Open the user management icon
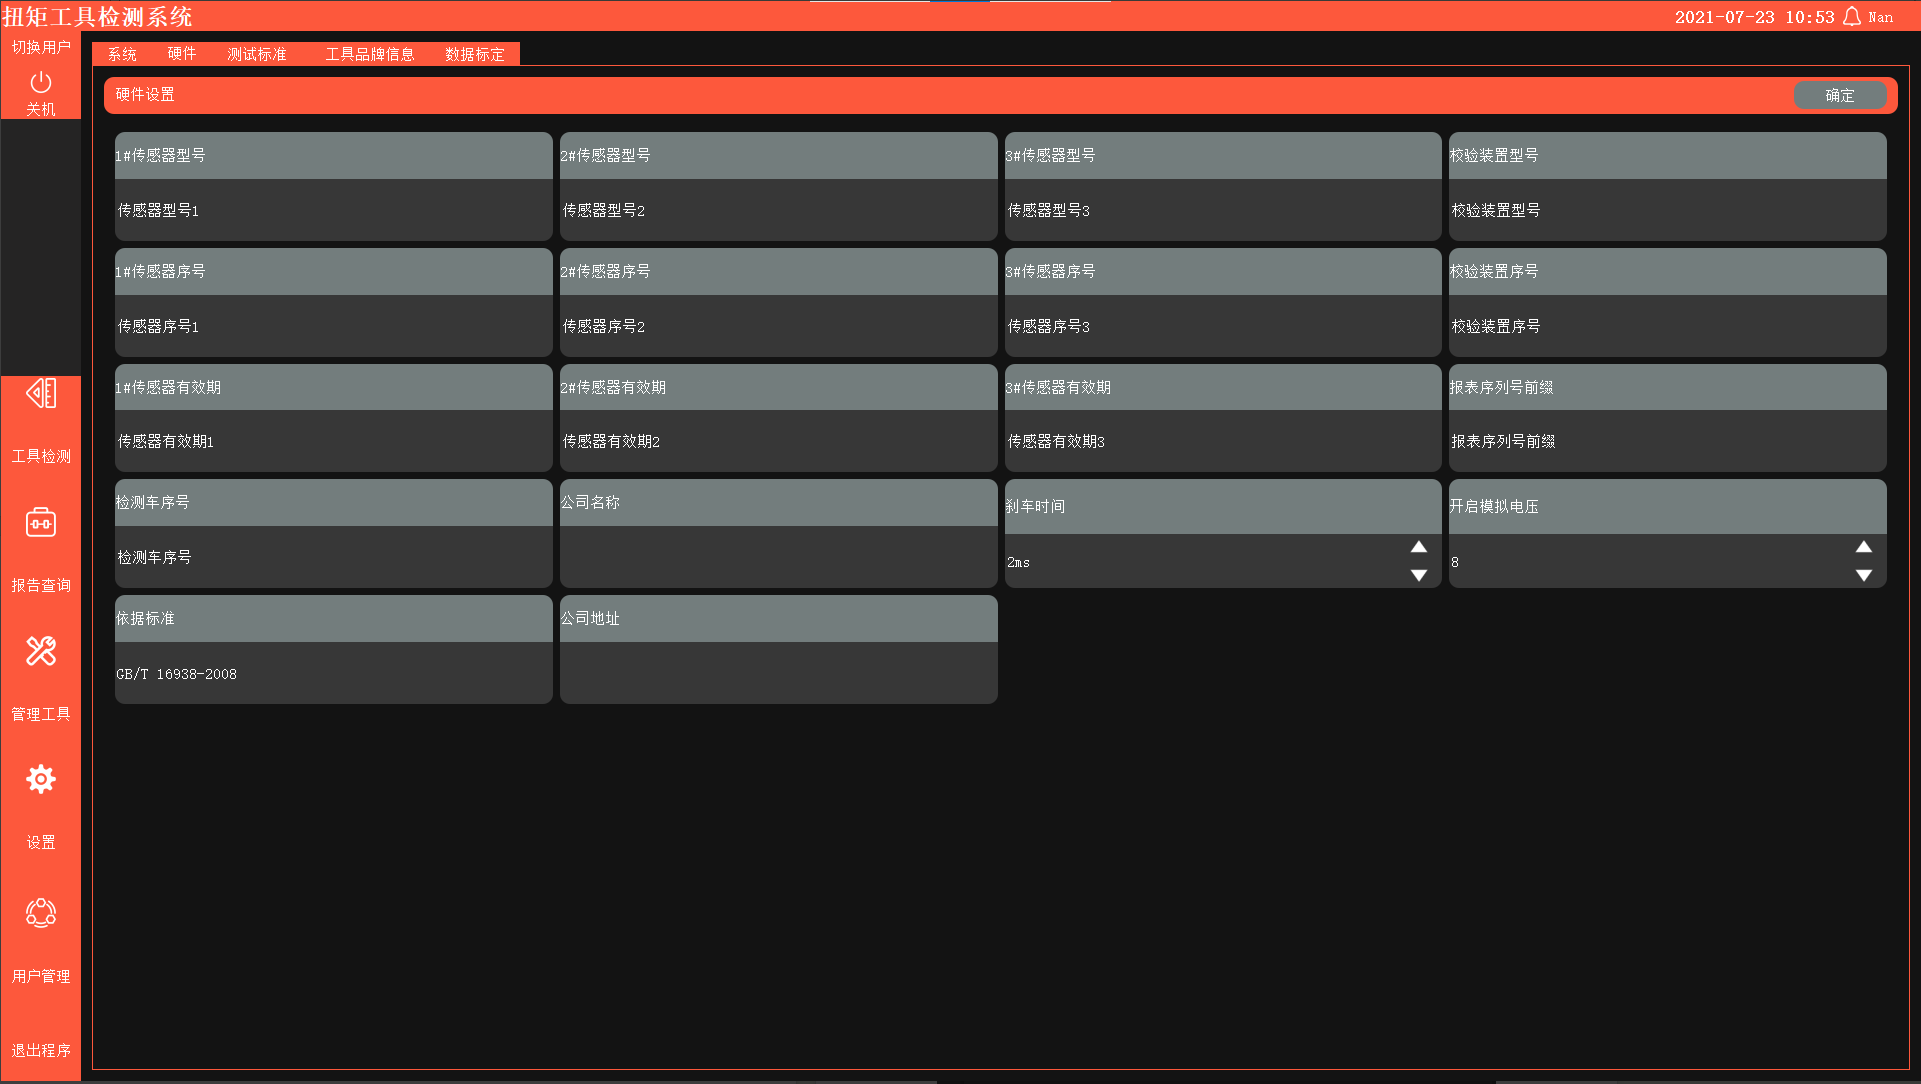 41,912
